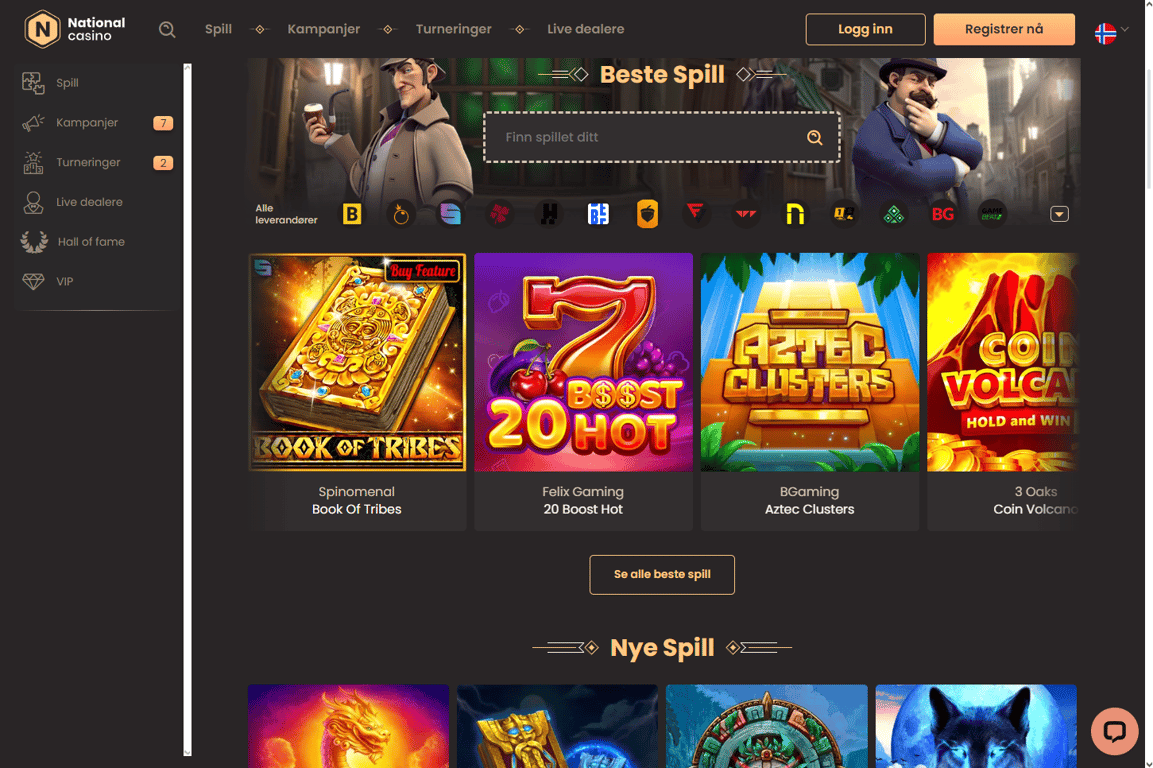Click the VIP diamond icon in sidebar
The height and width of the screenshot is (768, 1153).
[33, 281]
